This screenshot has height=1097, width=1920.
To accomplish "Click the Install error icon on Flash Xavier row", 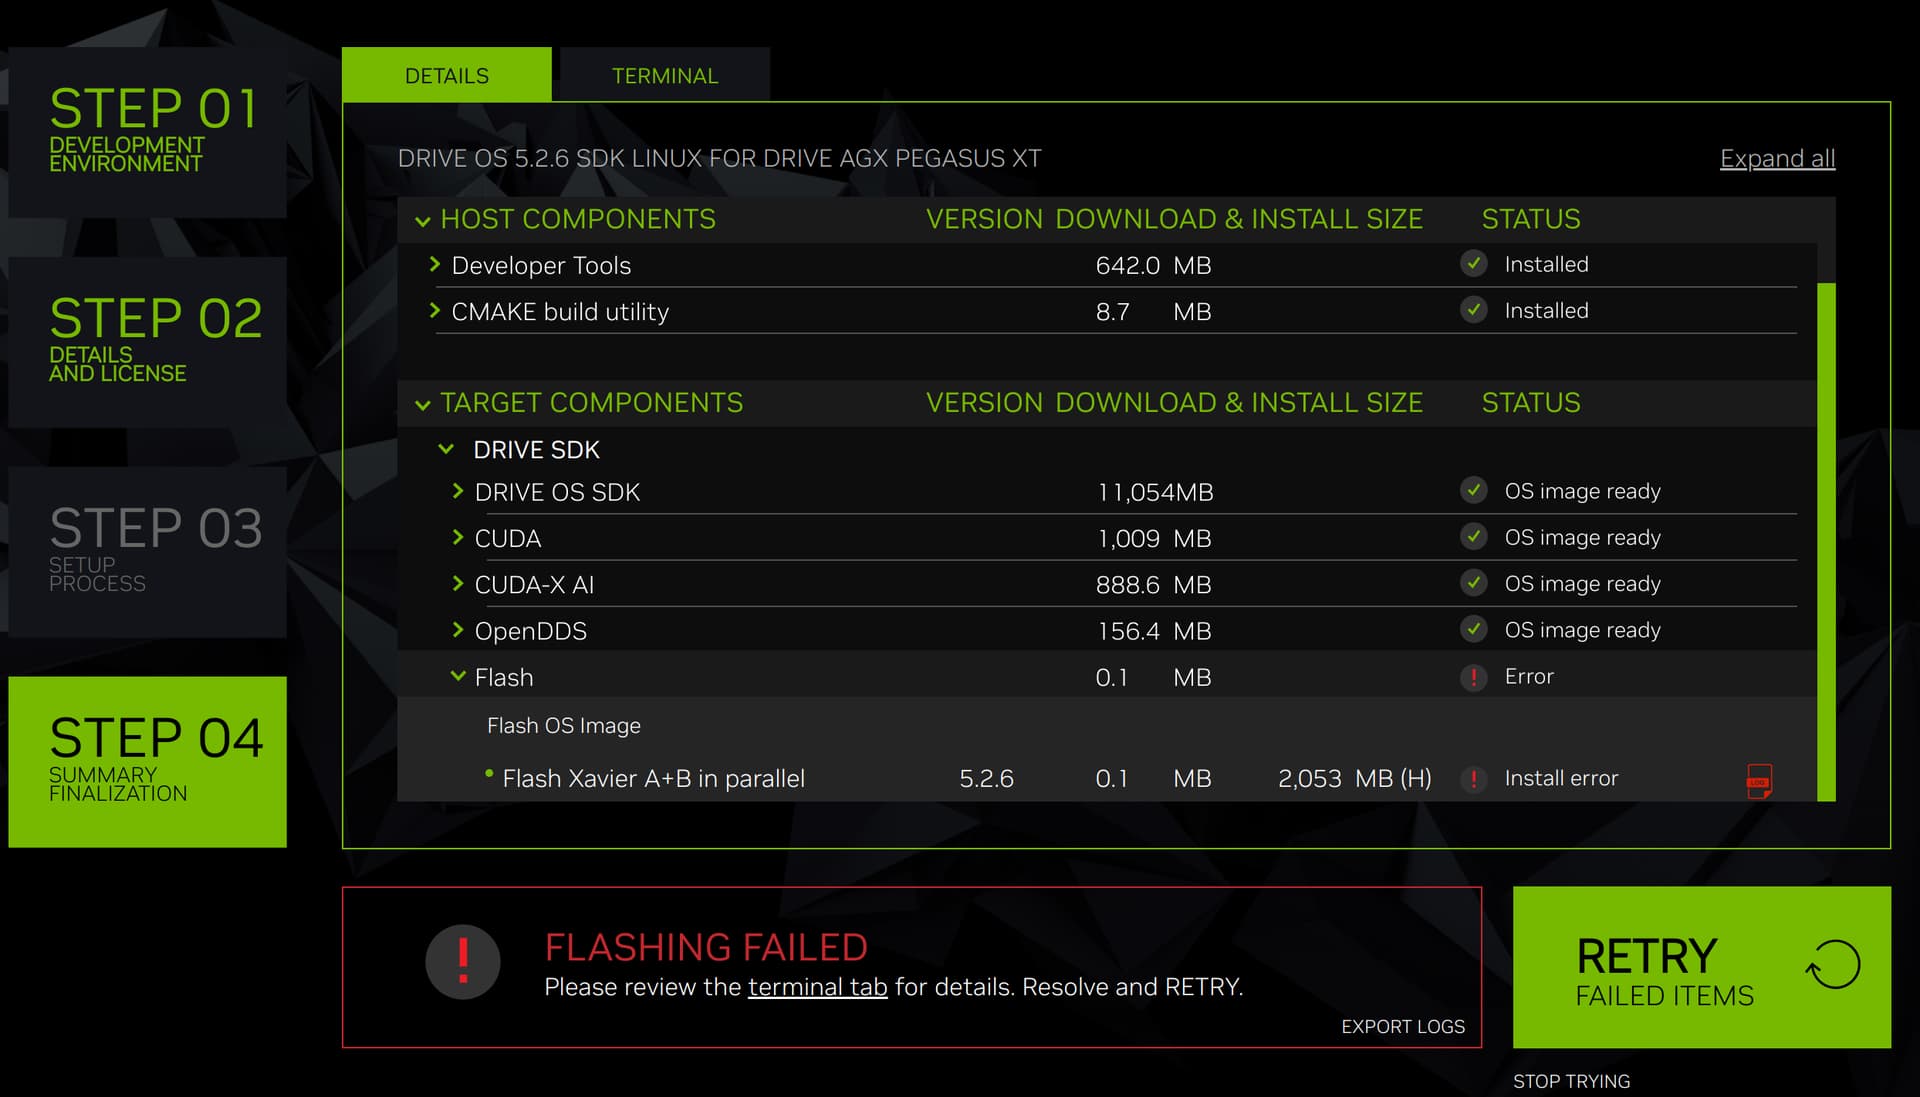I will point(1473,779).
